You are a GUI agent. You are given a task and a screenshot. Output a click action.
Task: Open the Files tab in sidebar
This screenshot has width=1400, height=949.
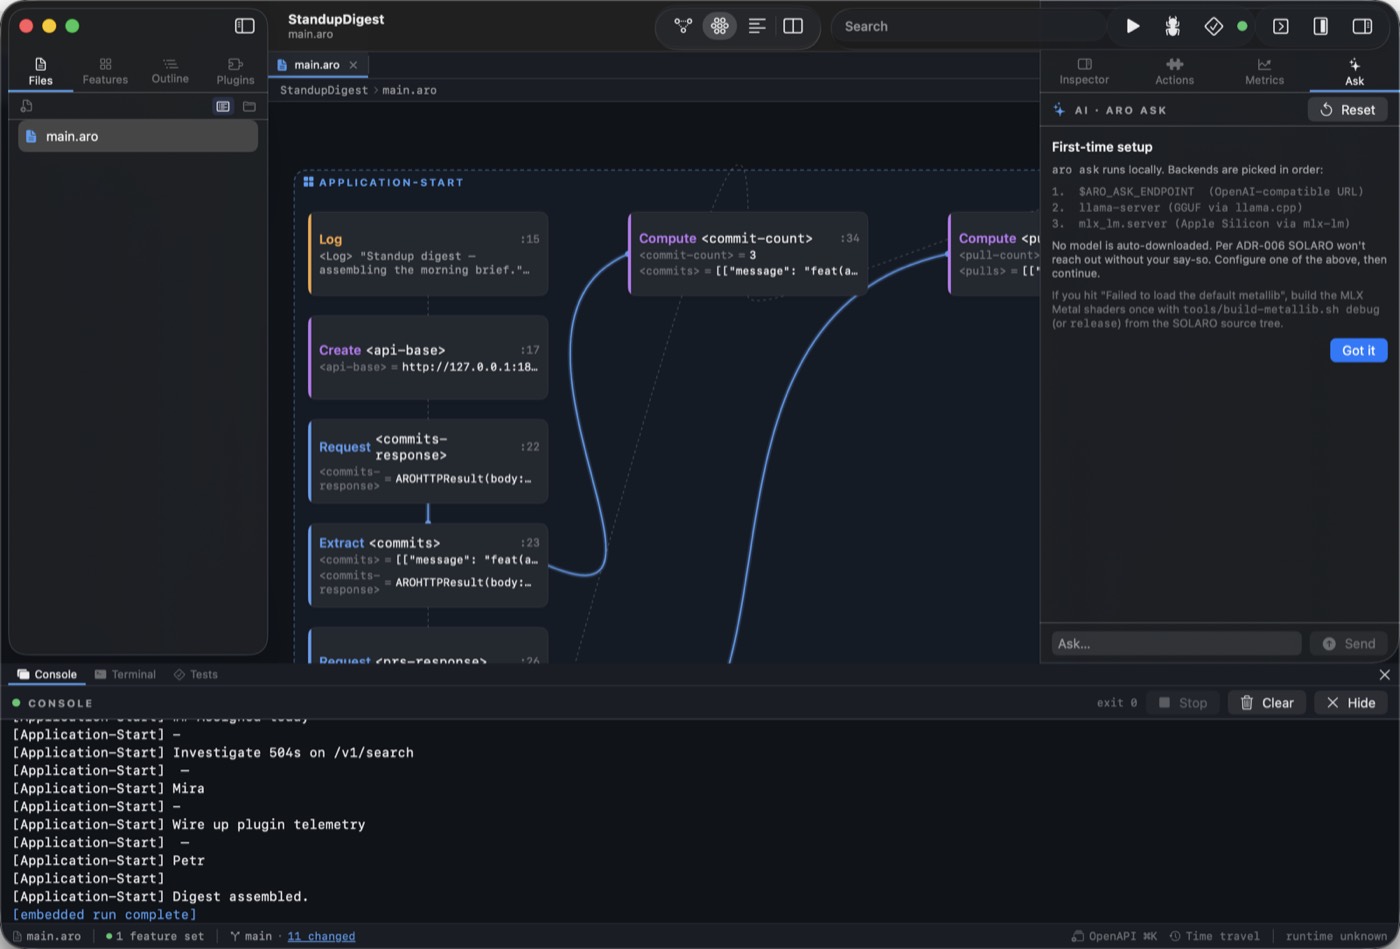(41, 71)
